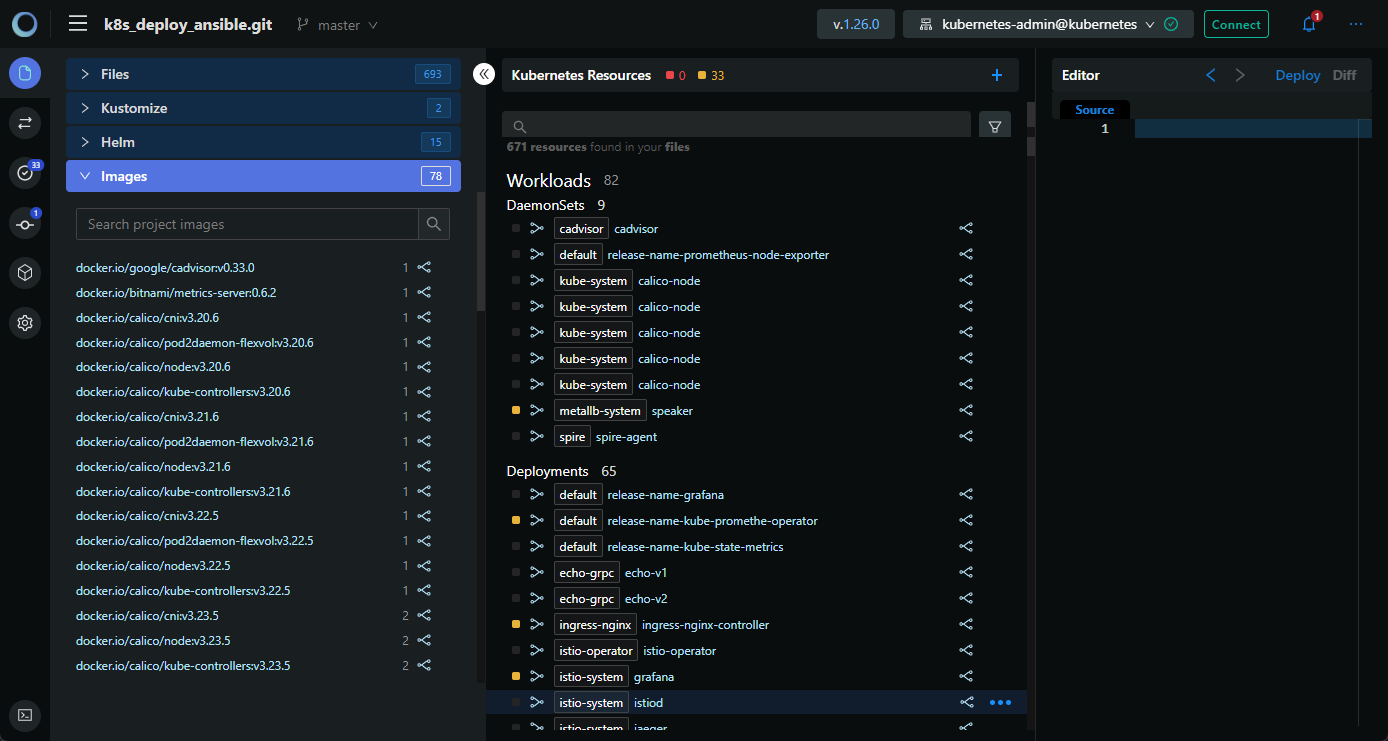Toggle yellow checkbox for istio-system grafana

(x=516, y=677)
